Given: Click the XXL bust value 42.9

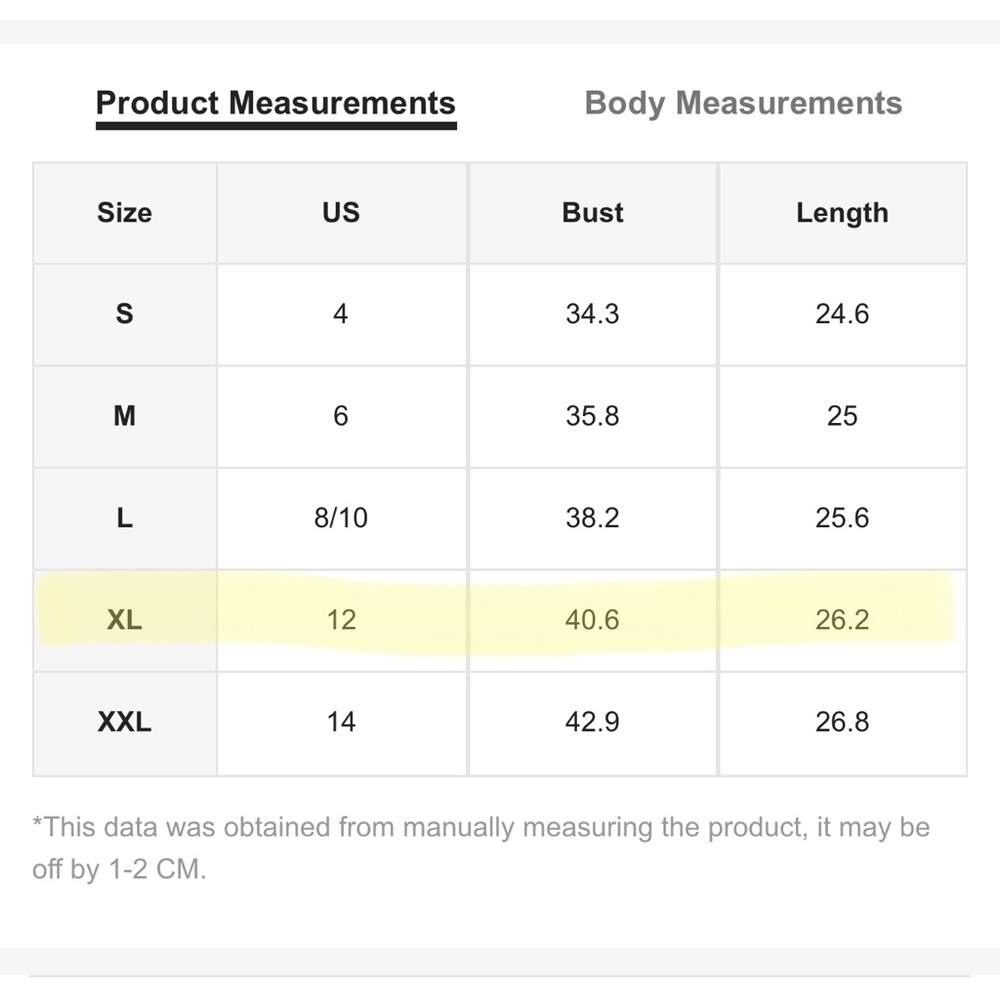Looking at the screenshot, I should pyautogui.click(x=592, y=722).
